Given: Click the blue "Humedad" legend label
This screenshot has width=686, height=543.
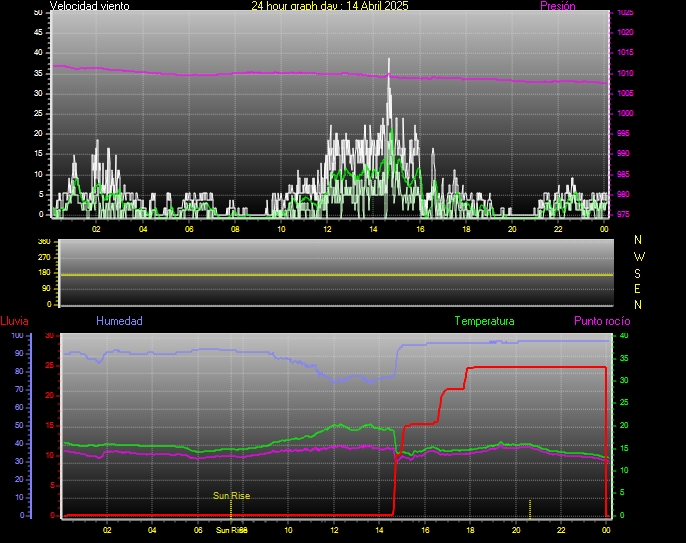Looking at the screenshot, I should click(x=119, y=321).
